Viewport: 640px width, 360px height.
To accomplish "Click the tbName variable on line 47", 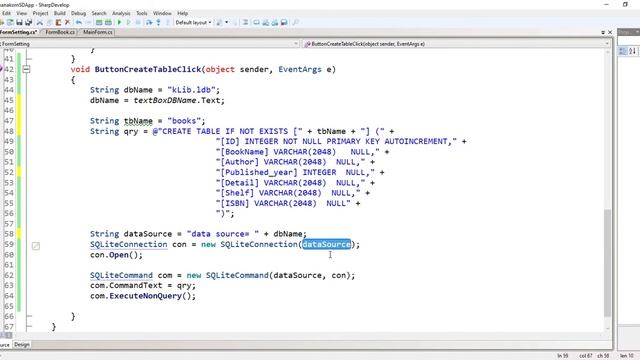I will point(138,121).
